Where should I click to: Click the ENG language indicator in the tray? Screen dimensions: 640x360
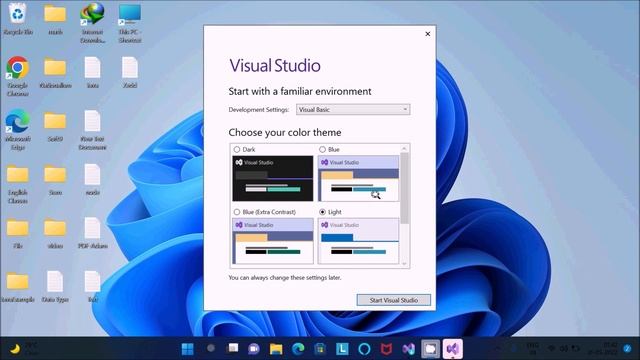coord(533,349)
